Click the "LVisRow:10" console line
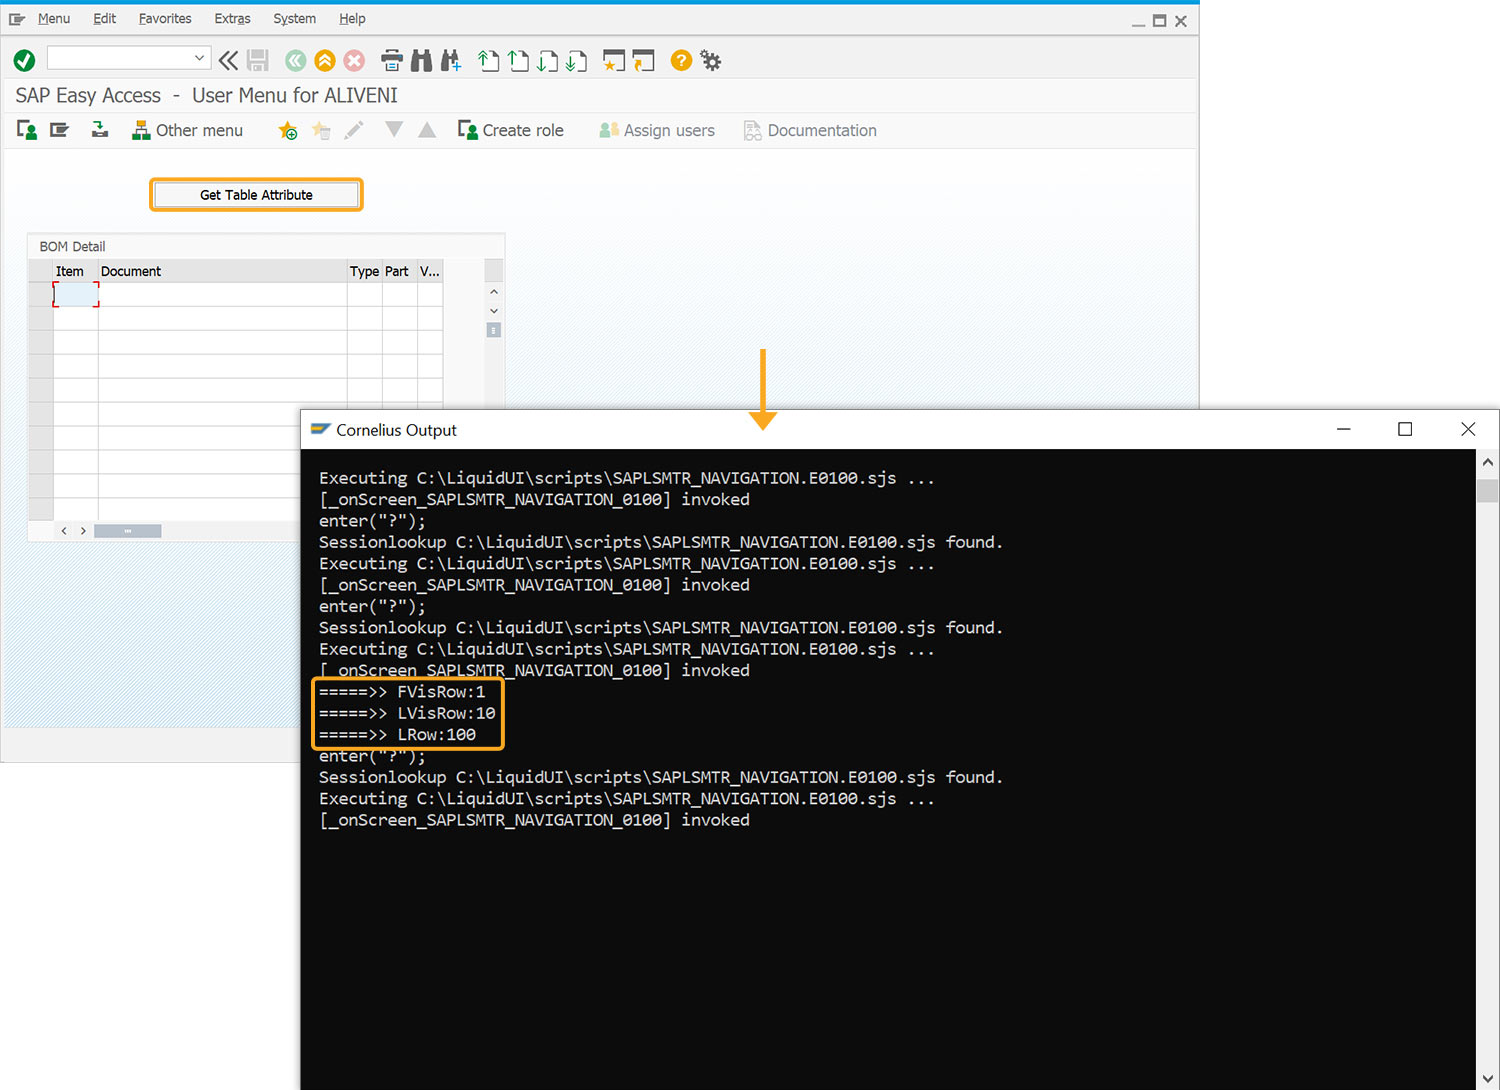The width and height of the screenshot is (1500, 1090). (407, 713)
